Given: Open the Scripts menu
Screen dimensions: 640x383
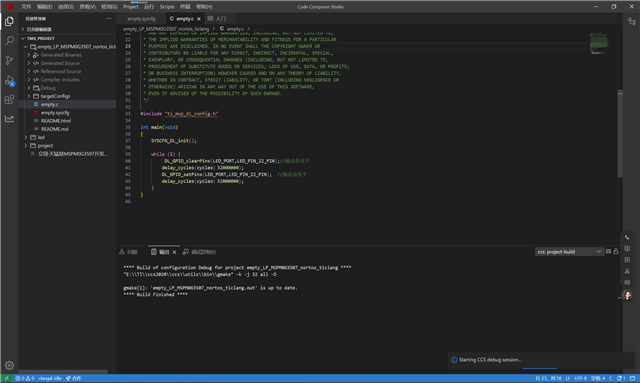Looking at the screenshot, I should click(167, 7).
